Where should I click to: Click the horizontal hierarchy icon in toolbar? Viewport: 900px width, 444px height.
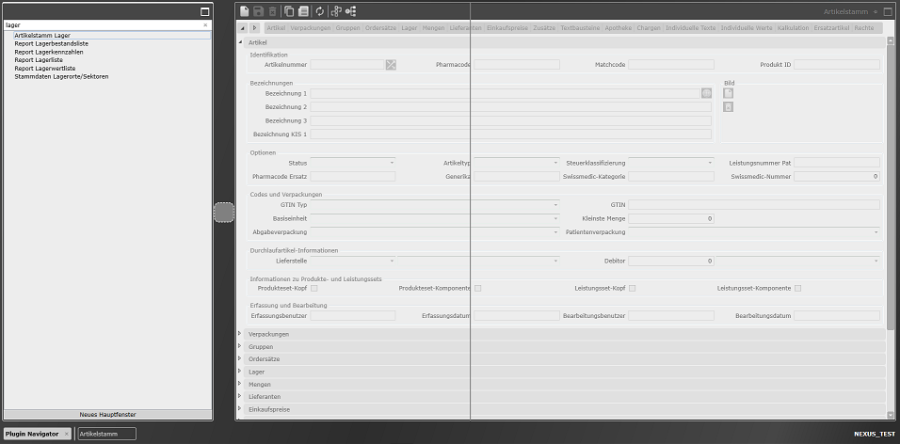coord(350,11)
